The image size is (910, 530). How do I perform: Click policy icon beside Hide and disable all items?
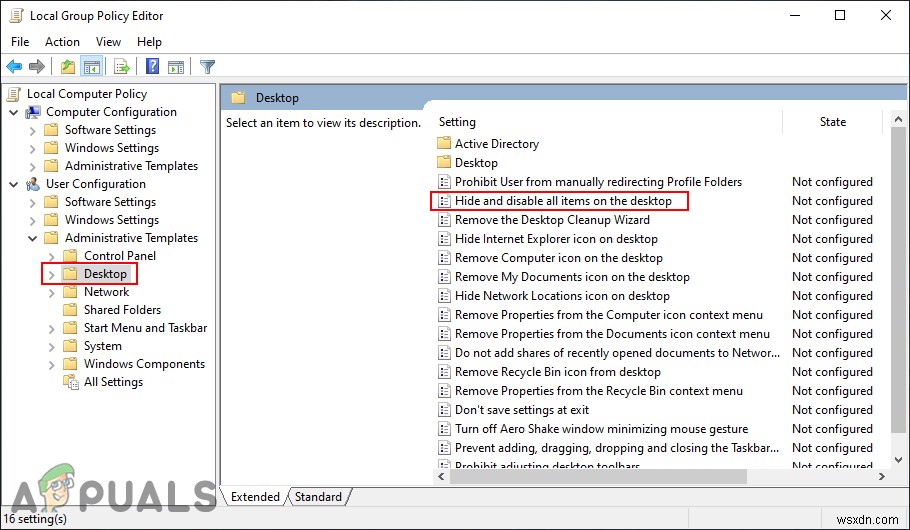(x=444, y=201)
